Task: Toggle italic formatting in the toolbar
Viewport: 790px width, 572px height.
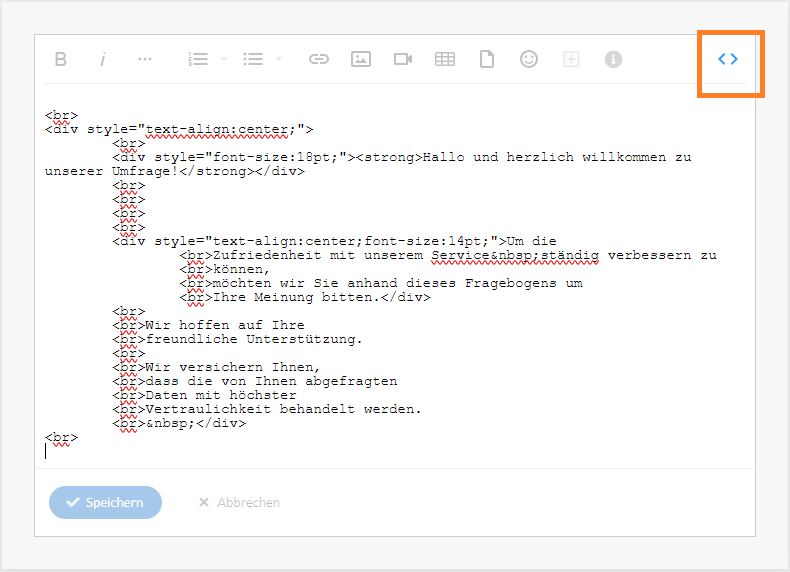Action: click(103, 59)
